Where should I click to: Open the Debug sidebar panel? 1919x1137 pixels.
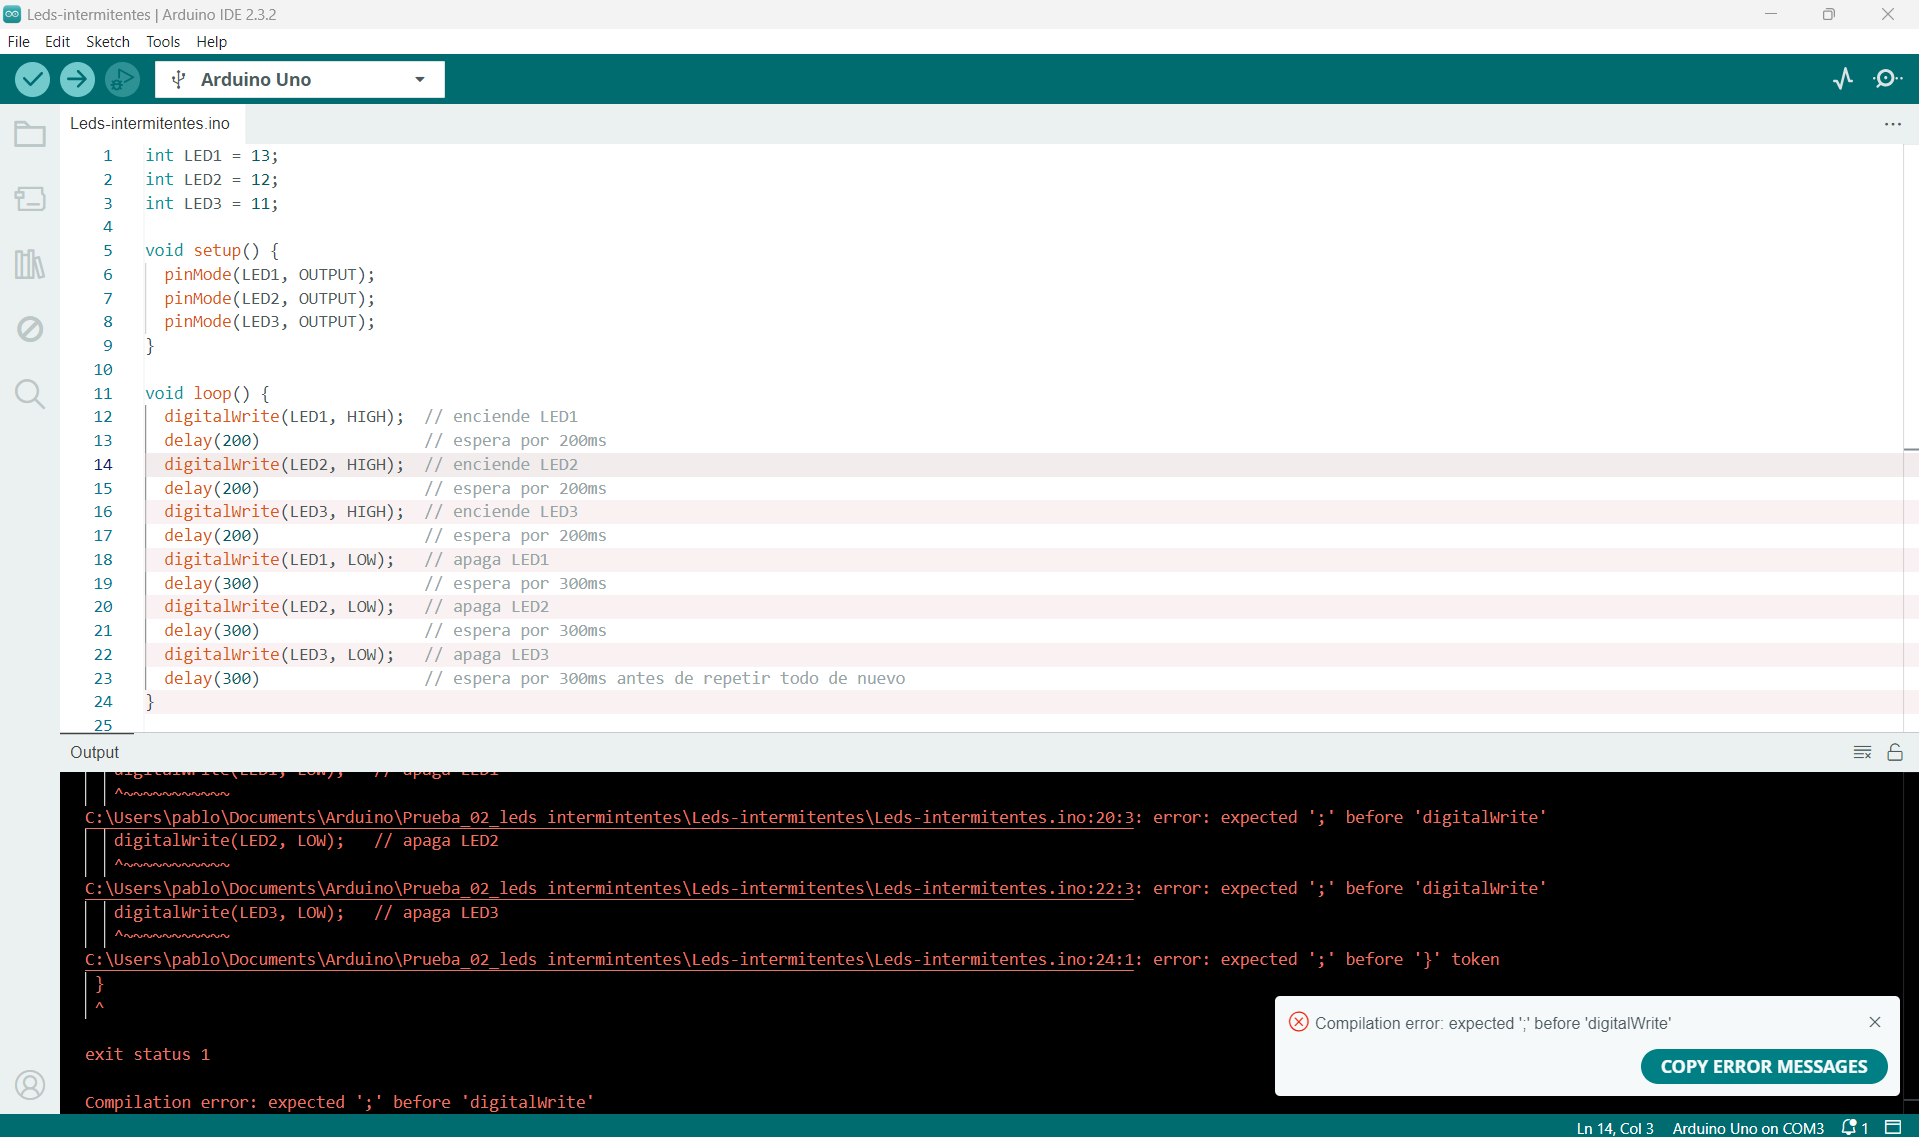[x=30, y=329]
